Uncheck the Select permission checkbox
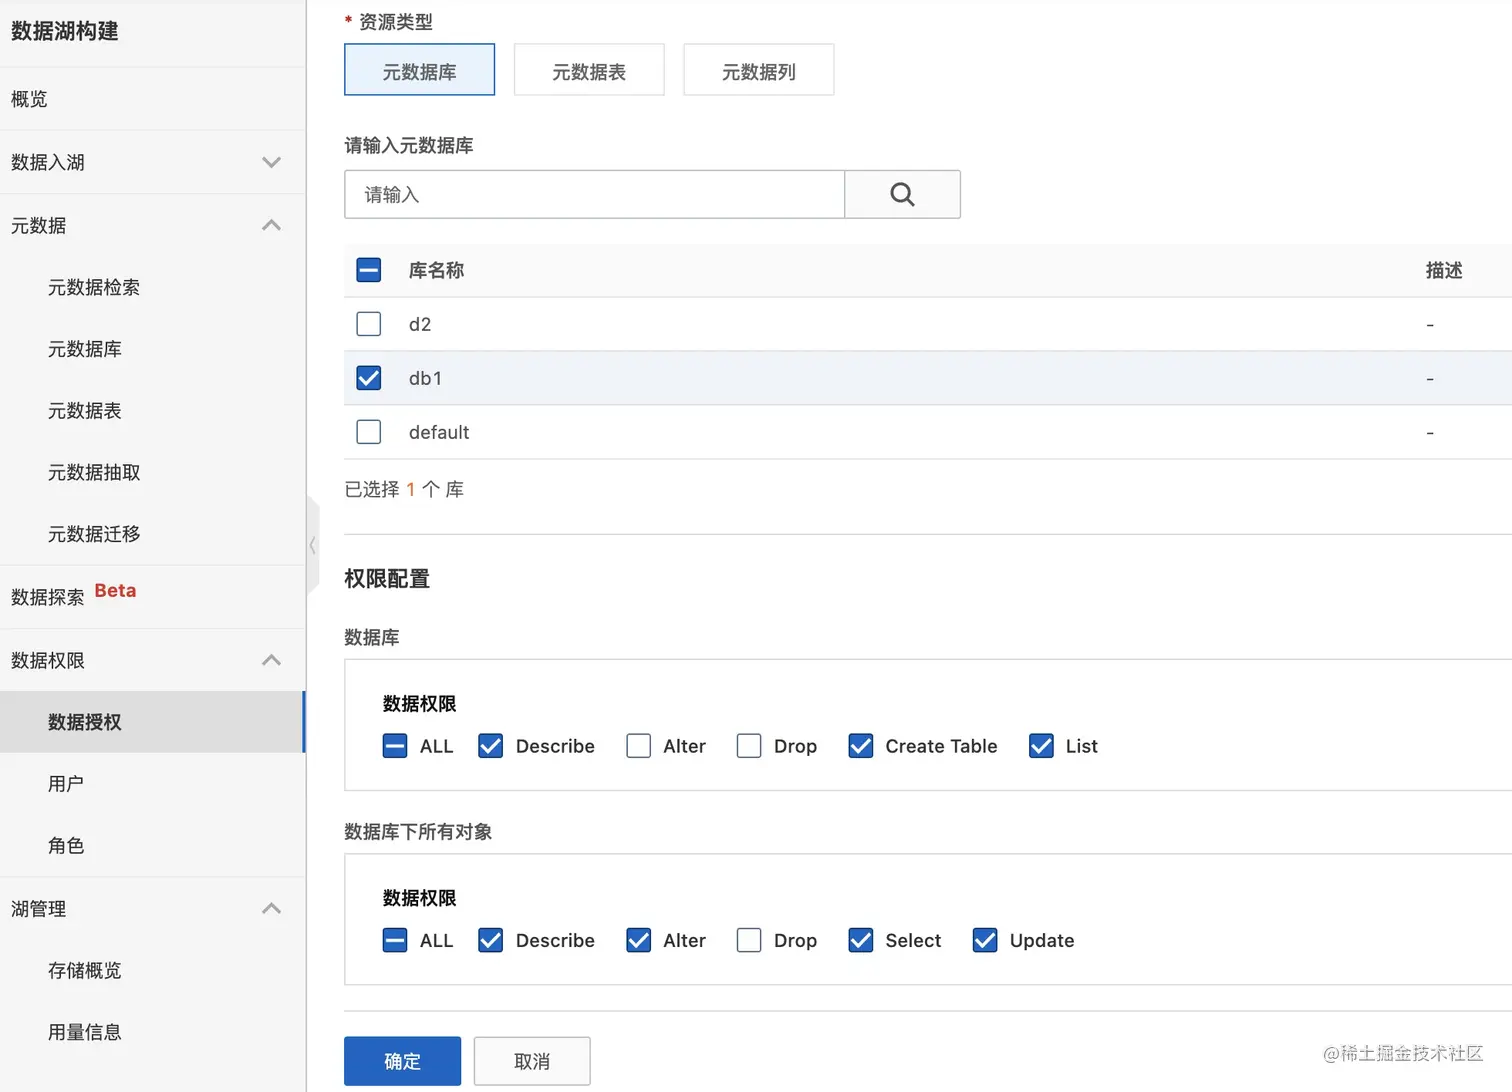 861,940
